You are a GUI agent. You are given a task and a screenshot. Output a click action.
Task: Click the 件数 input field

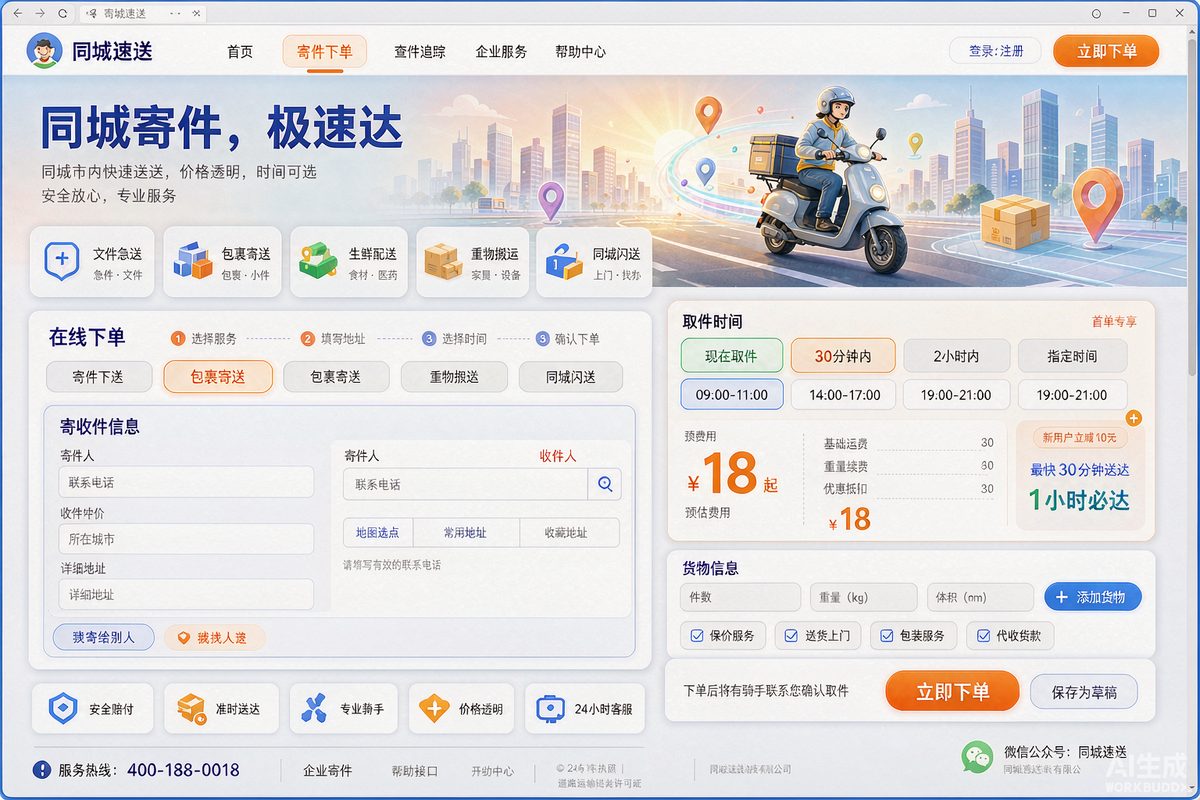[740, 597]
